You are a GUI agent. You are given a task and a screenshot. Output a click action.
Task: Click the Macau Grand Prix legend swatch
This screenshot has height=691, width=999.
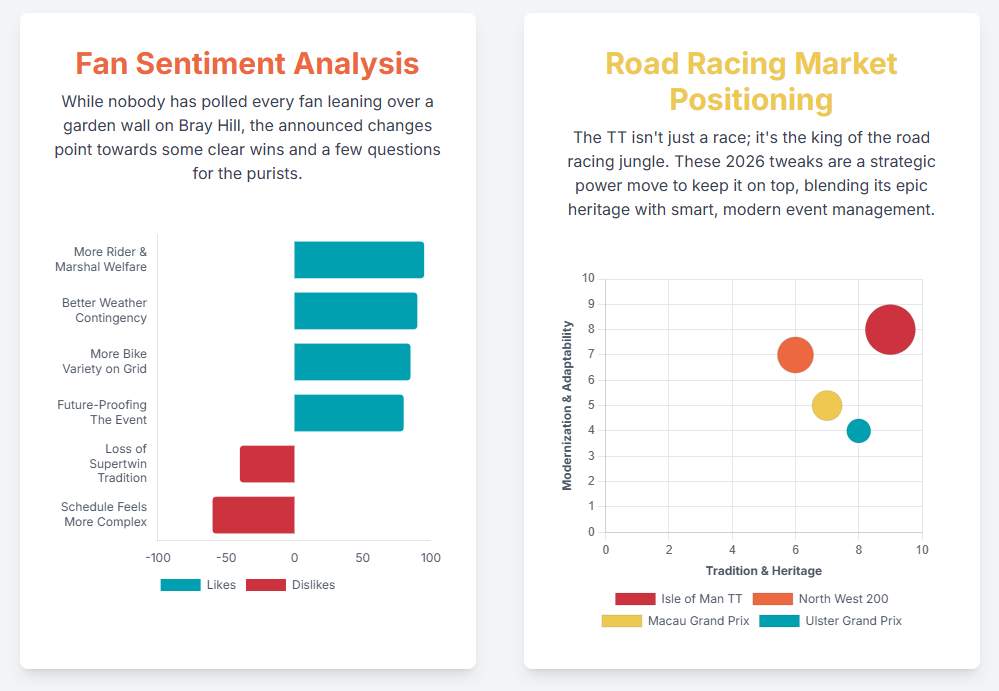click(621, 621)
